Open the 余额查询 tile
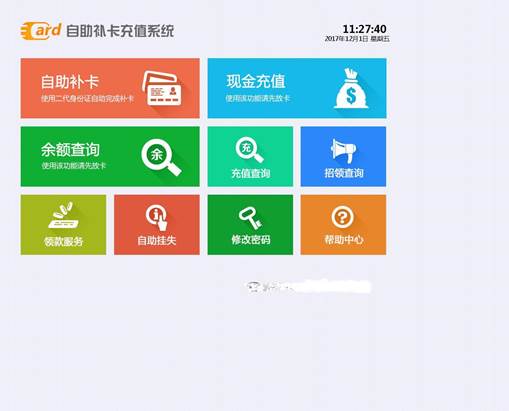Screen dimensions: 509x411 tap(110, 156)
